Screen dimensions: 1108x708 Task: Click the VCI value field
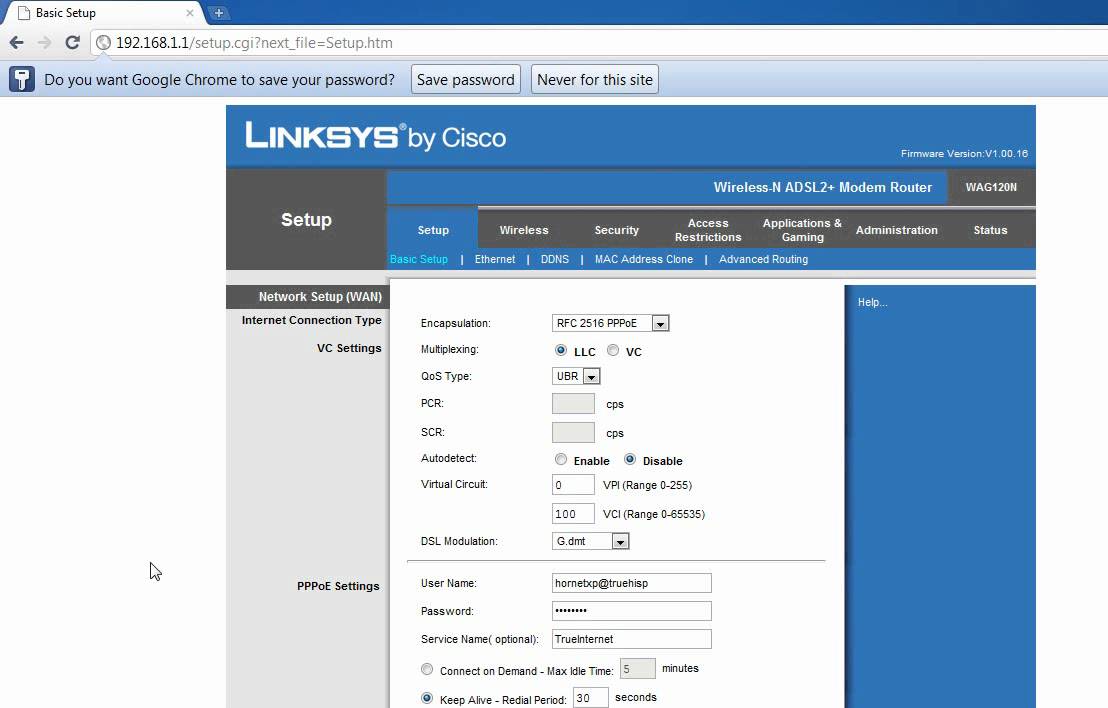click(573, 514)
